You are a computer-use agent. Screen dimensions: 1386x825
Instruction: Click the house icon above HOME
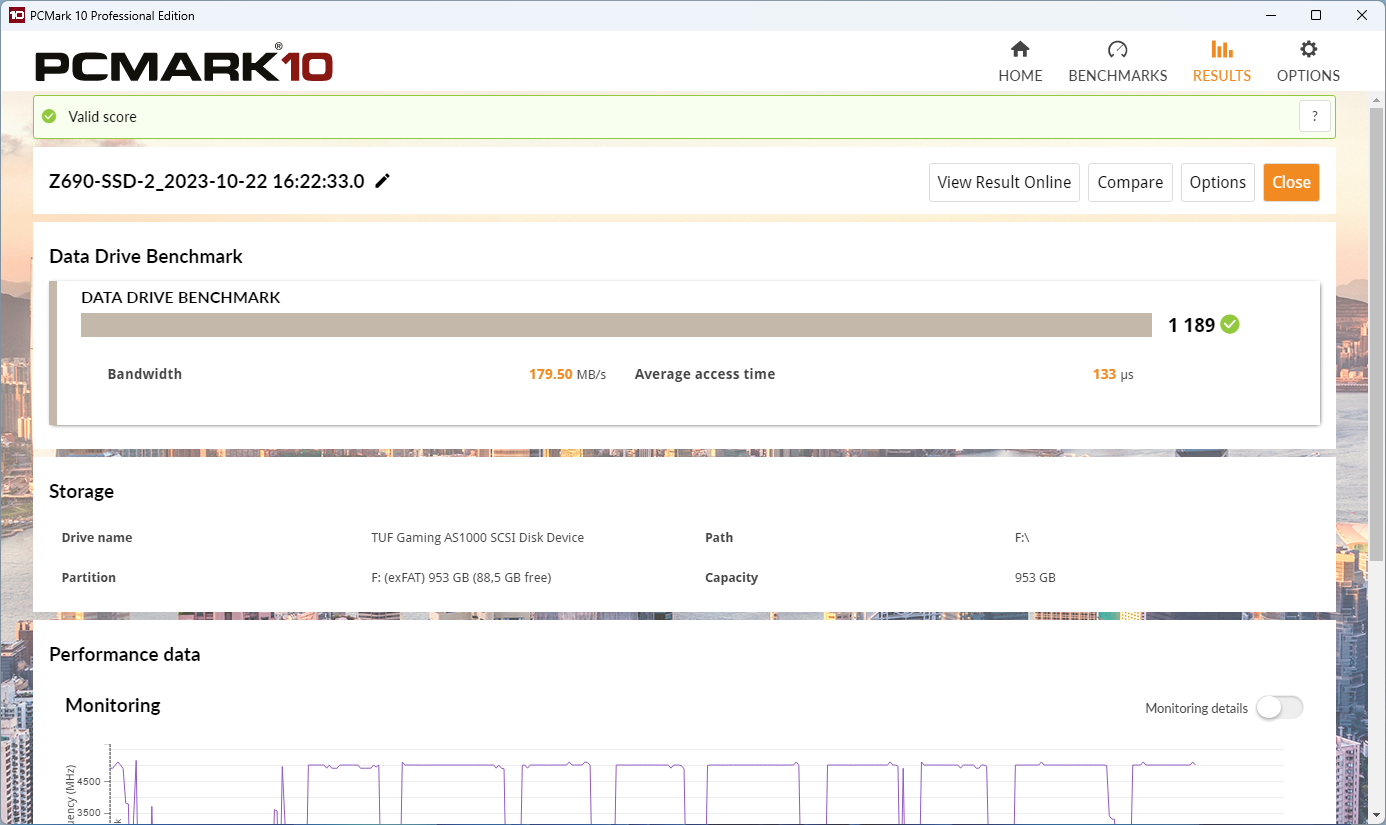pyautogui.click(x=1020, y=49)
